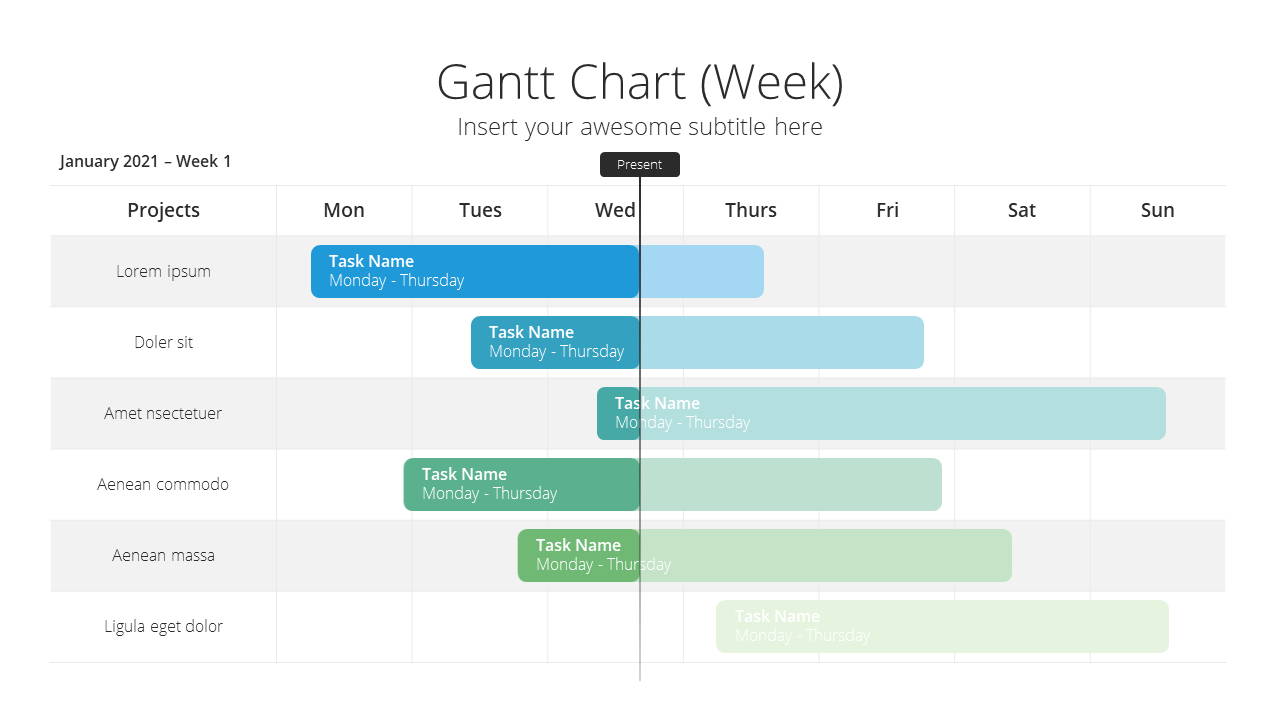Click the Lorem ipsum project name
The width and height of the screenshot is (1280, 720).
click(x=163, y=271)
